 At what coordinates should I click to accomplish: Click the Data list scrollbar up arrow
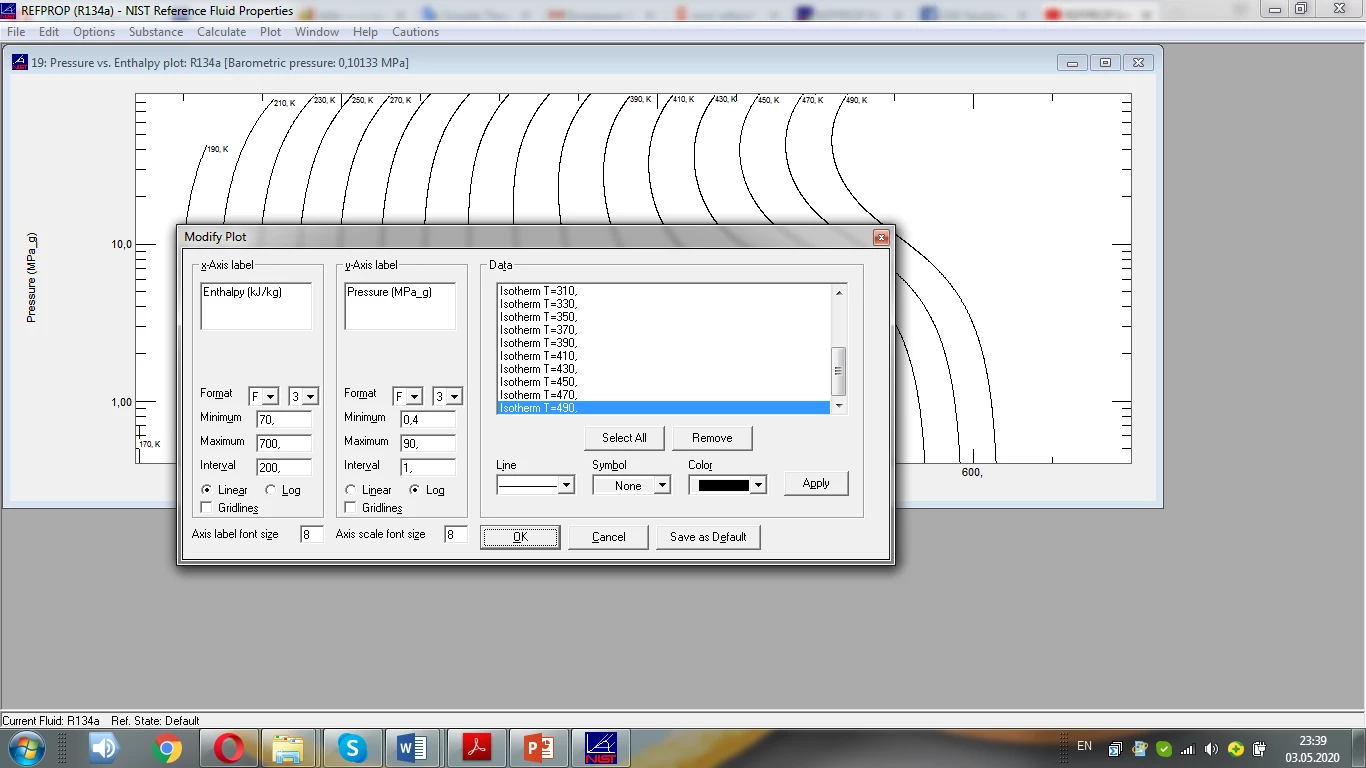point(838,292)
